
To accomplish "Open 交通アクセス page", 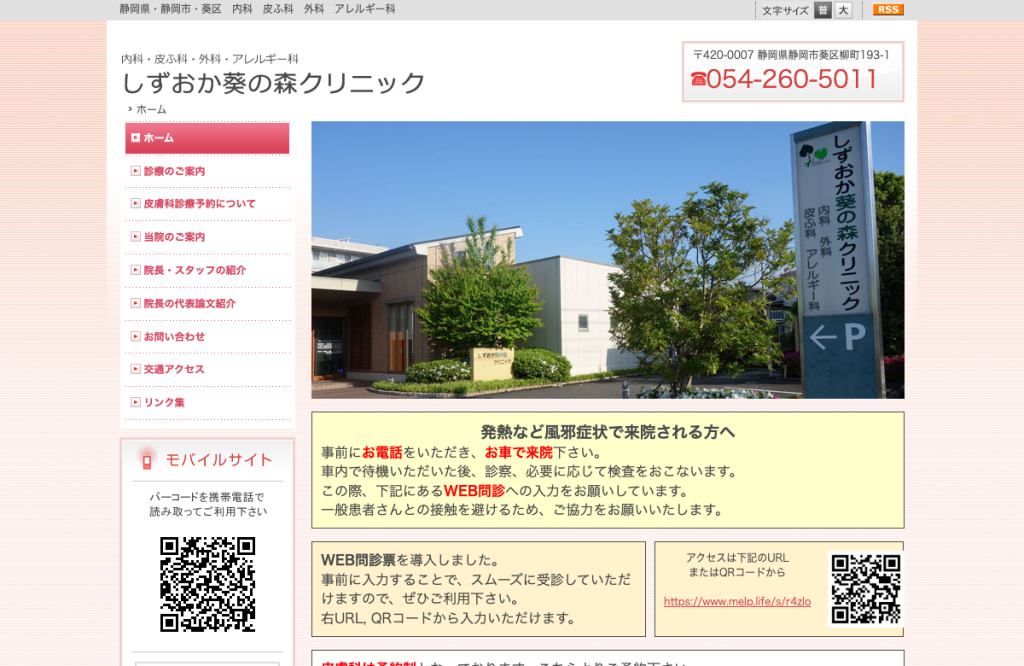I will (174, 370).
